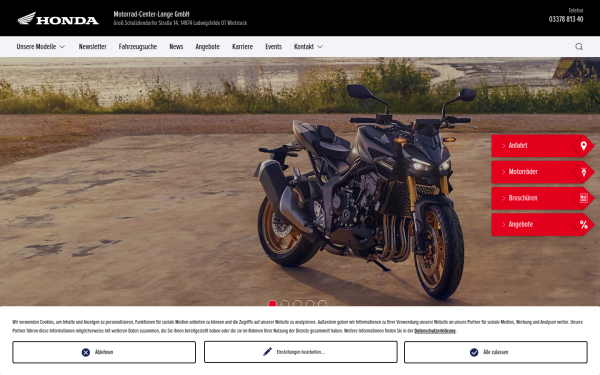This screenshot has height=375, width=600.
Task: Click the Motorrad-Center-Lange GmbH title
Action: tap(152, 14)
